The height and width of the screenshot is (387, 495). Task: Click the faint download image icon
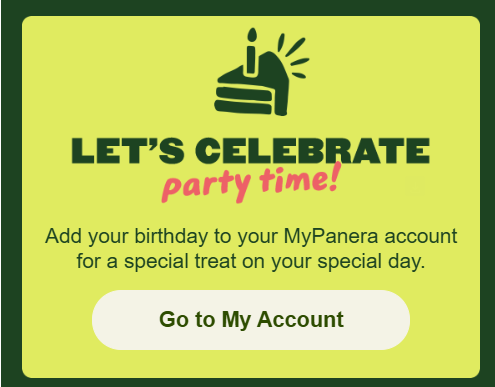click(x=416, y=186)
